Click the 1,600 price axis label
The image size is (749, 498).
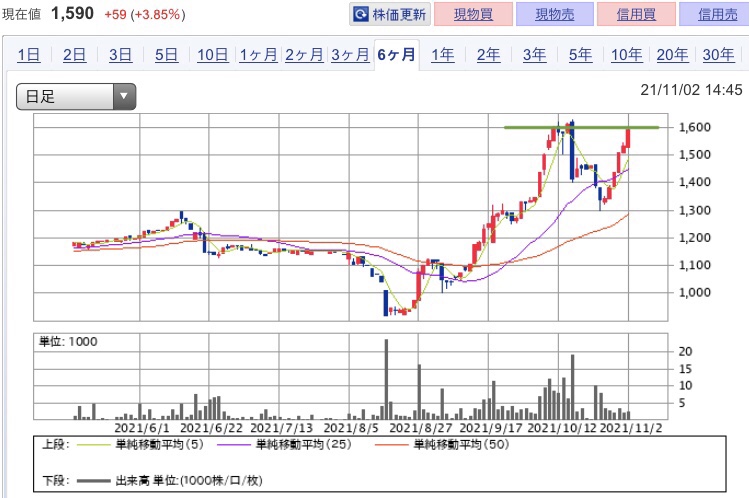[x=695, y=127]
